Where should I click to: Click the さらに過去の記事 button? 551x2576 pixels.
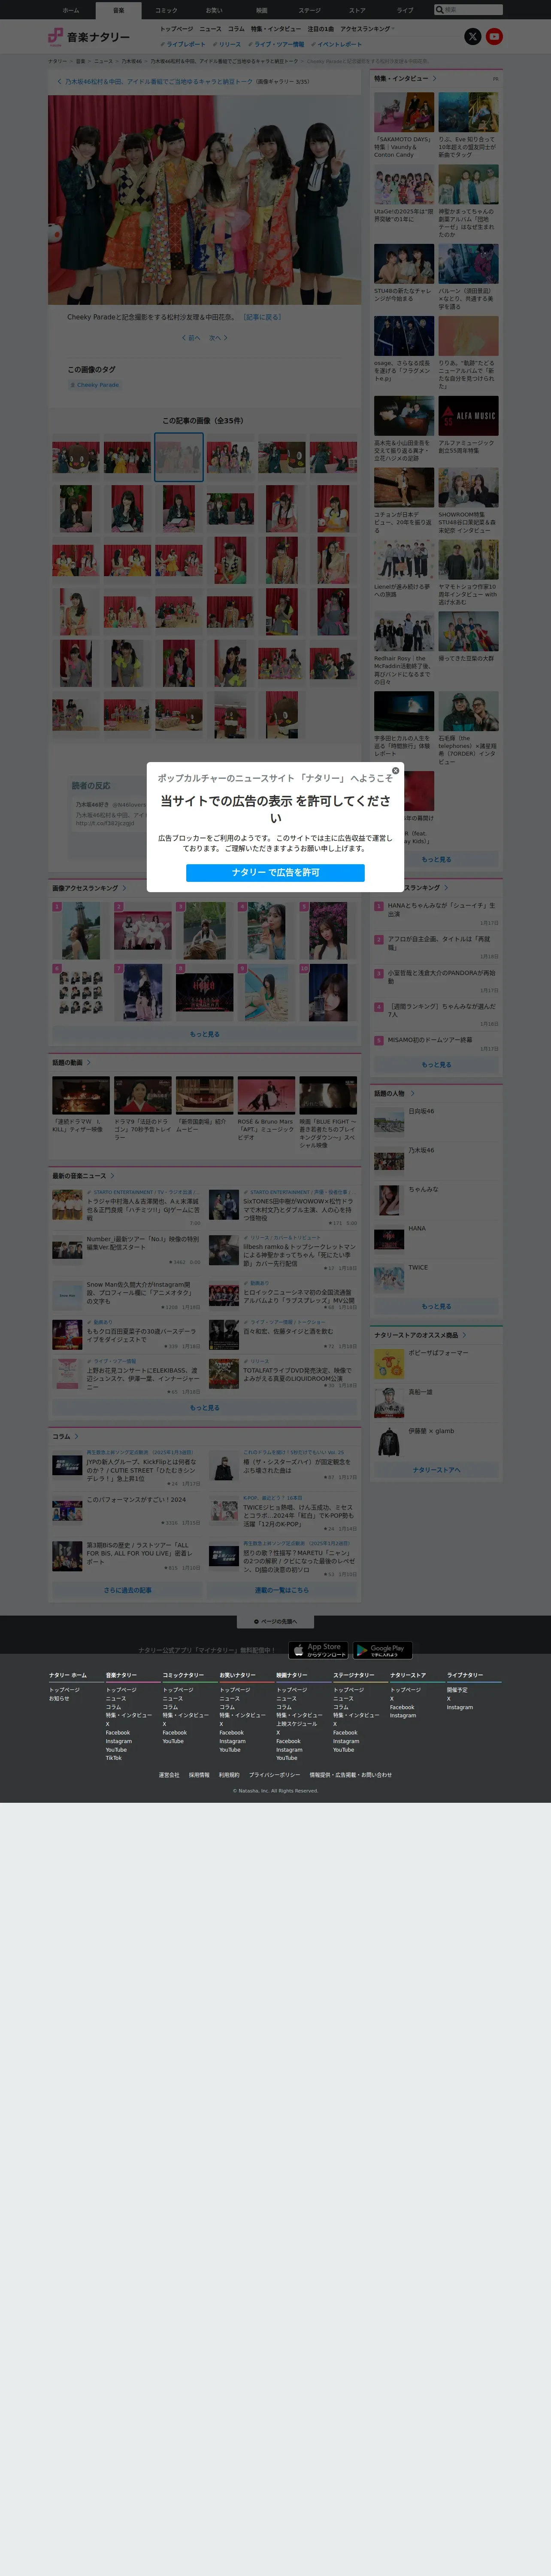(x=128, y=1590)
